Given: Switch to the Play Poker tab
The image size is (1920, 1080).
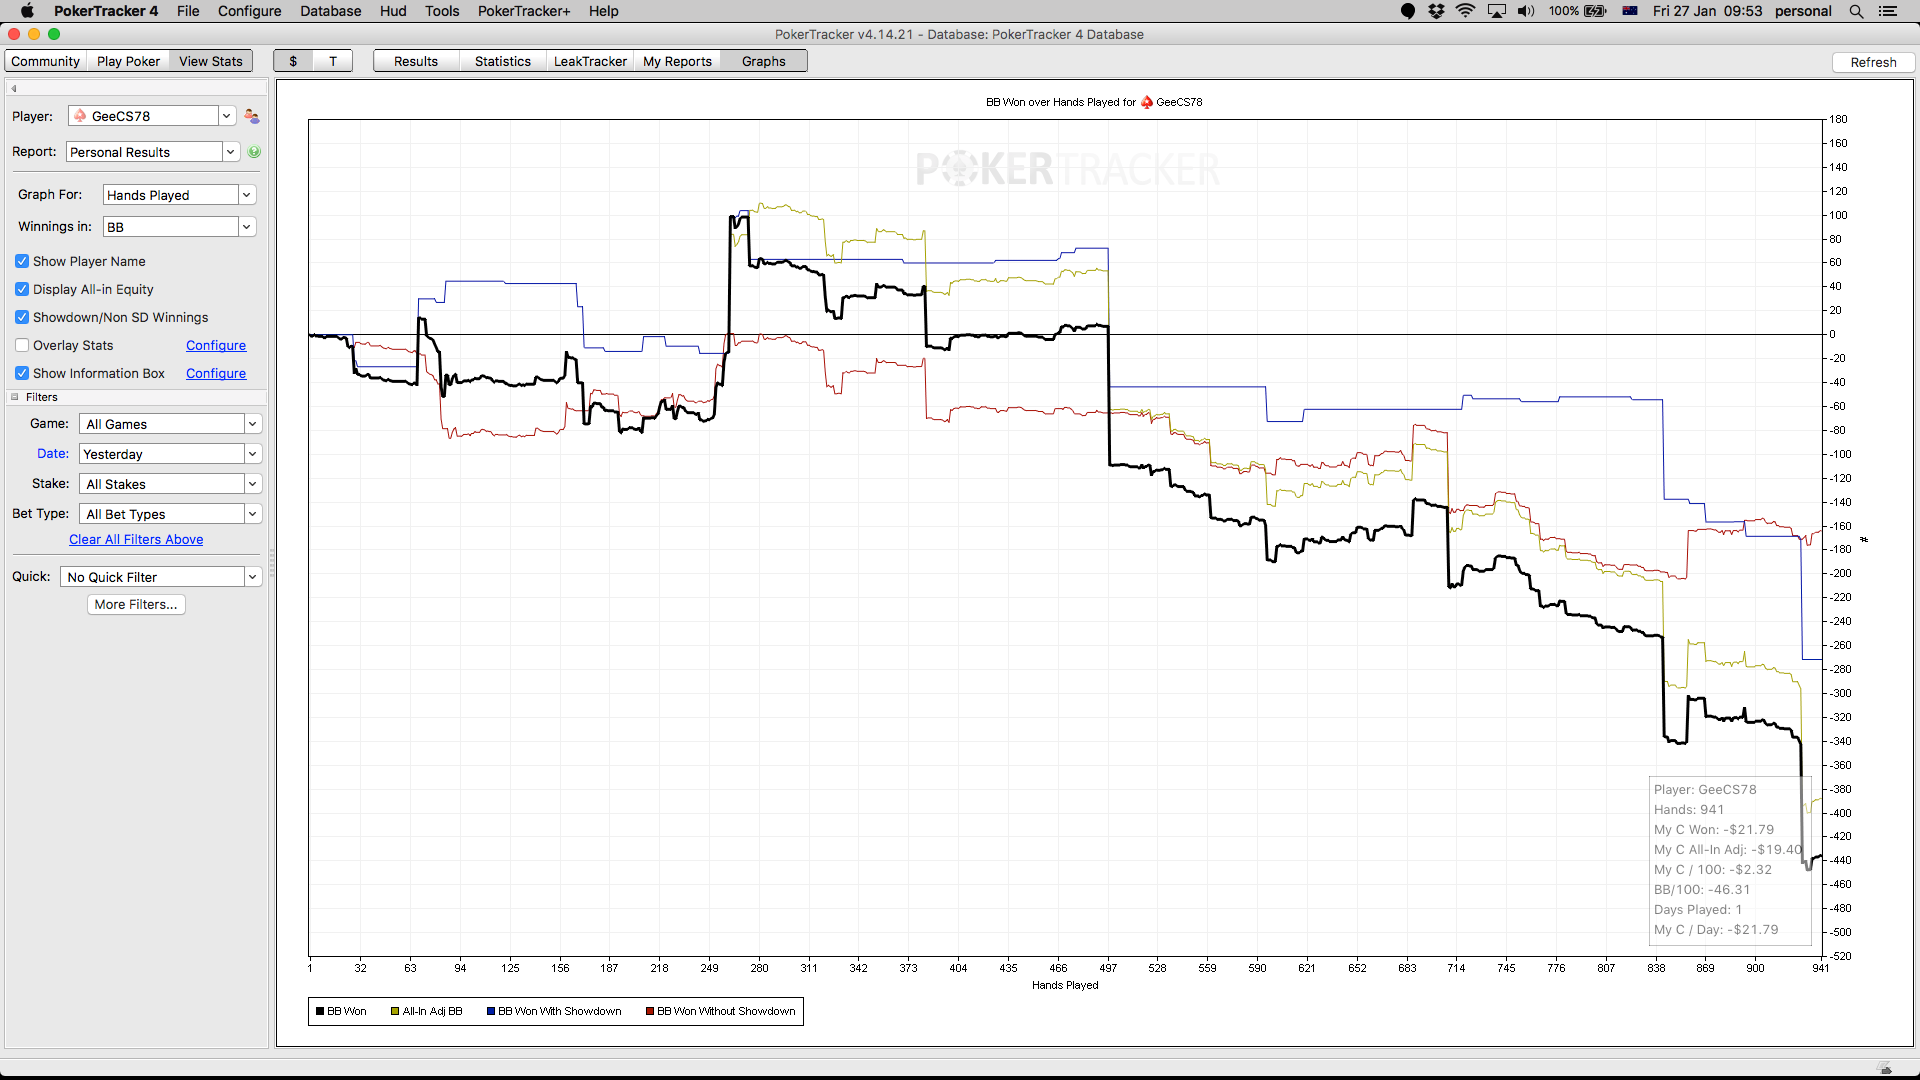Looking at the screenshot, I should (x=128, y=61).
